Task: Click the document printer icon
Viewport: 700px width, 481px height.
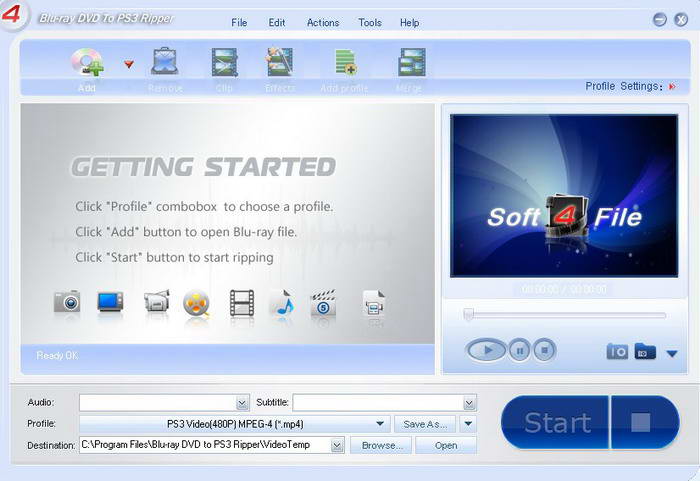Action: [x=374, y=303]
